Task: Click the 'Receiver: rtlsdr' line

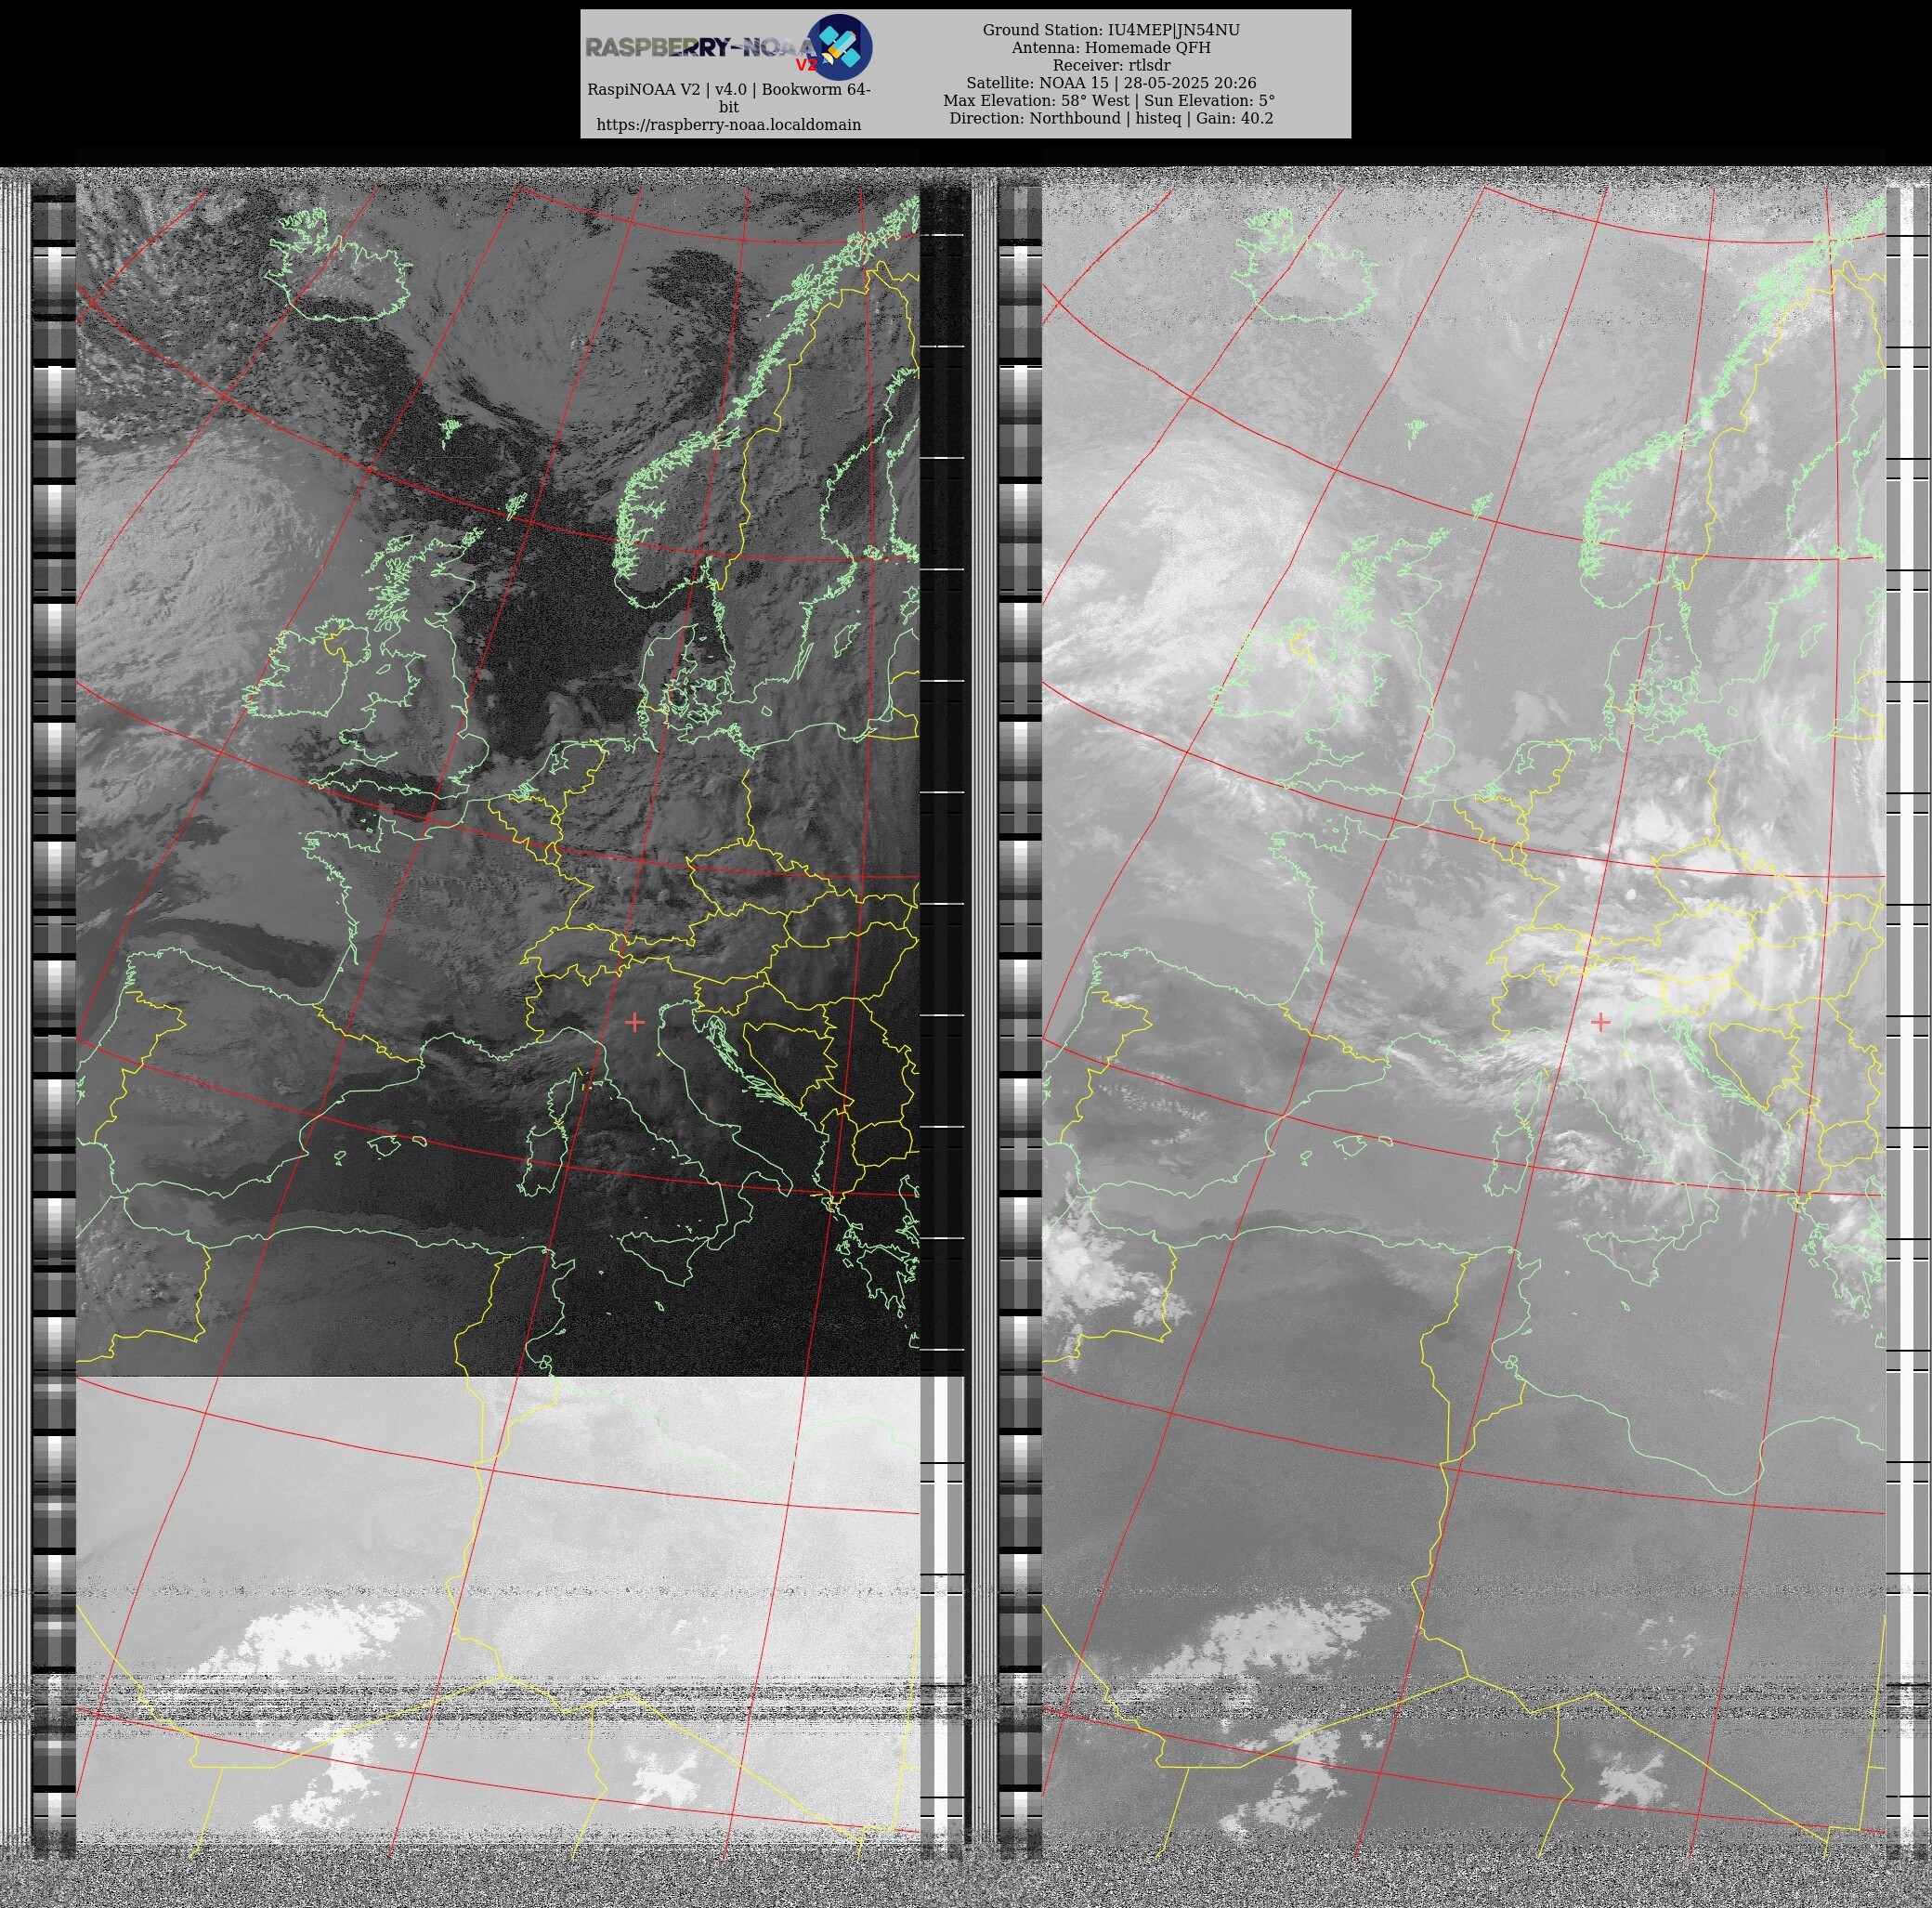Action: point(1111,65)
